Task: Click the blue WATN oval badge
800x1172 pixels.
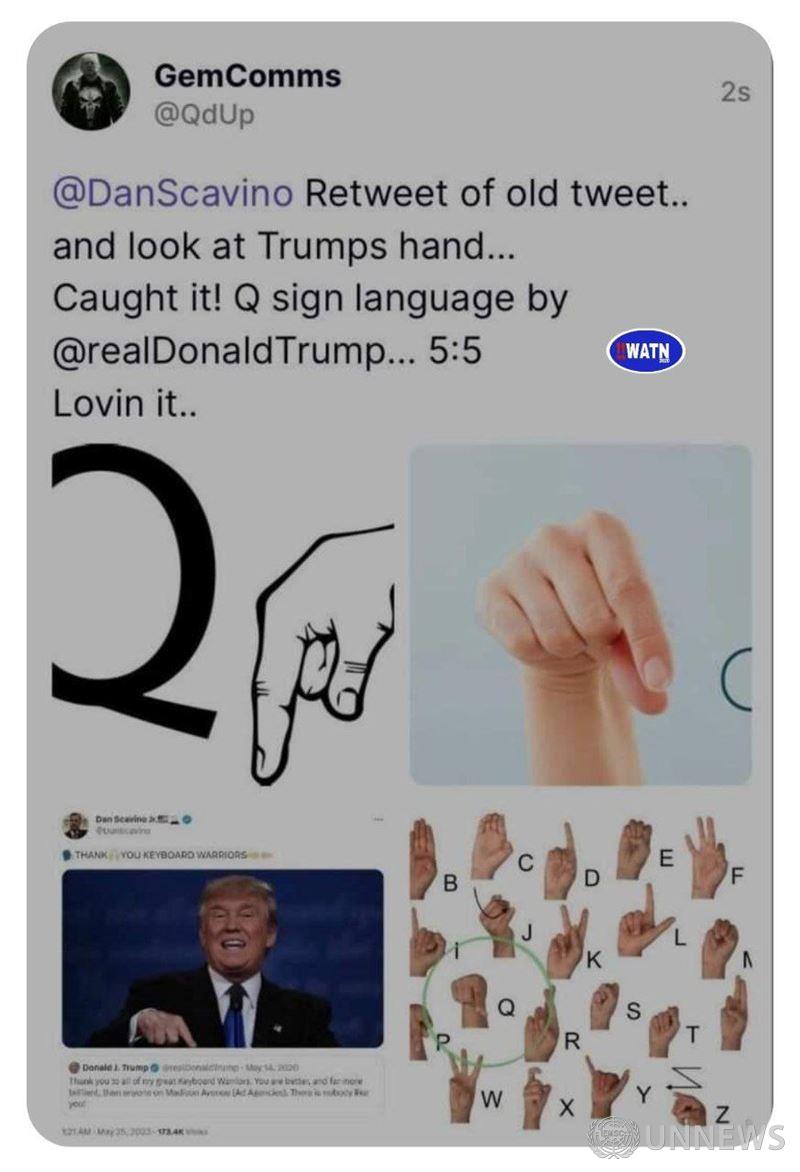Action: pyautogui.click(x=646, y=351)
